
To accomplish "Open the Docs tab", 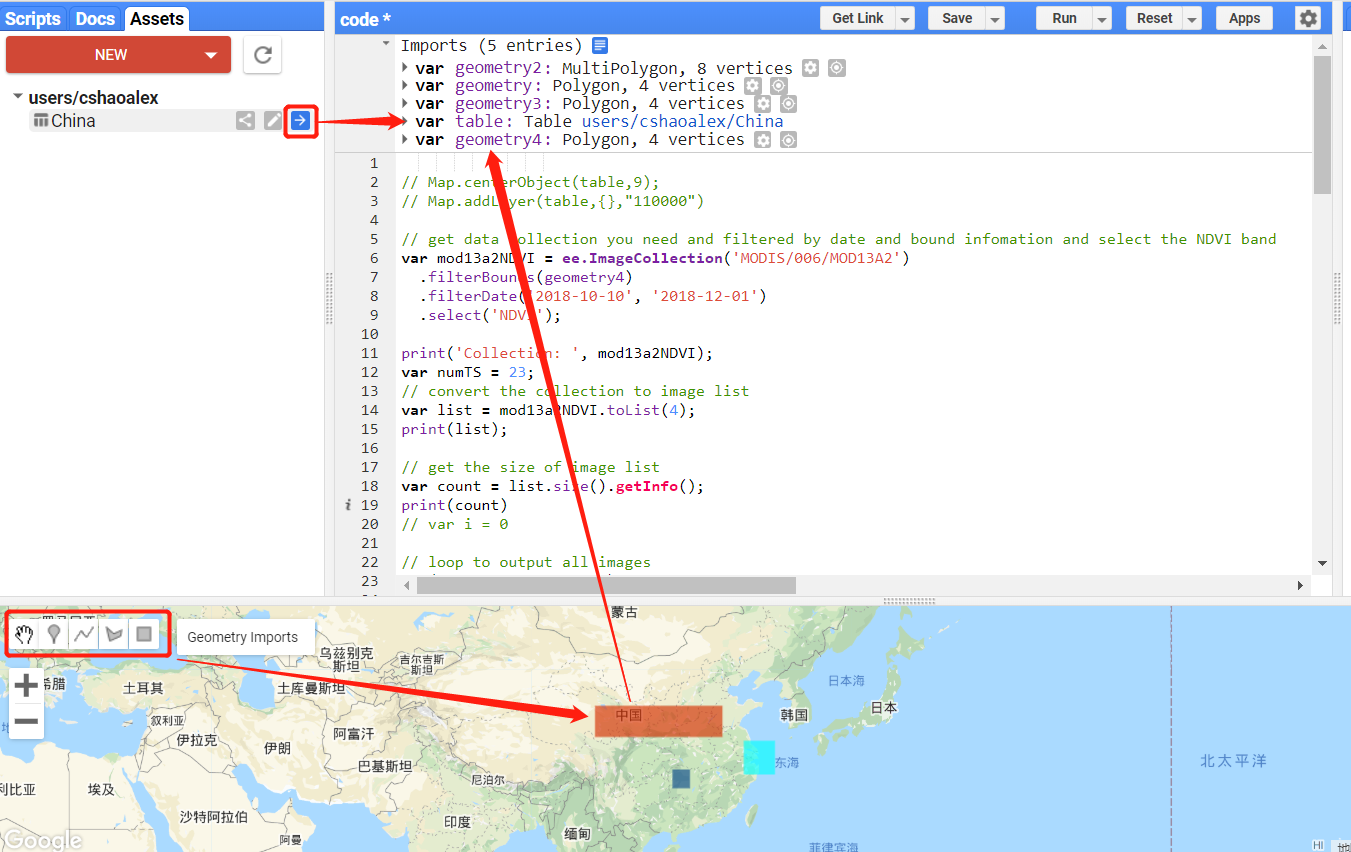I will click(x=94, y=17).
